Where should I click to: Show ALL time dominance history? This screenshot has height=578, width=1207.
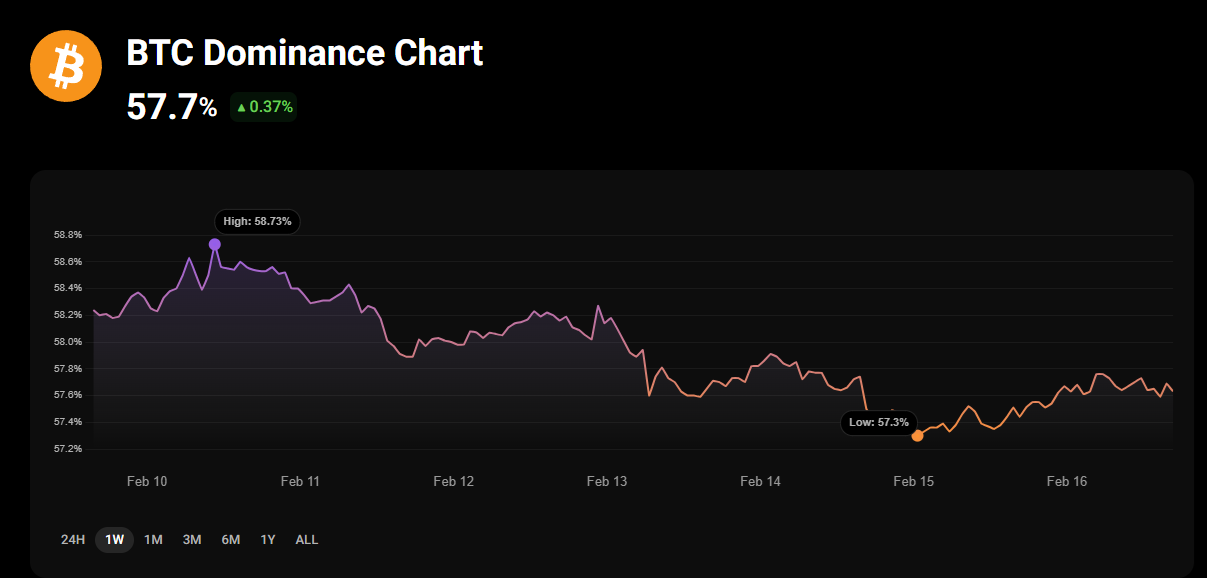click(307, 540)
